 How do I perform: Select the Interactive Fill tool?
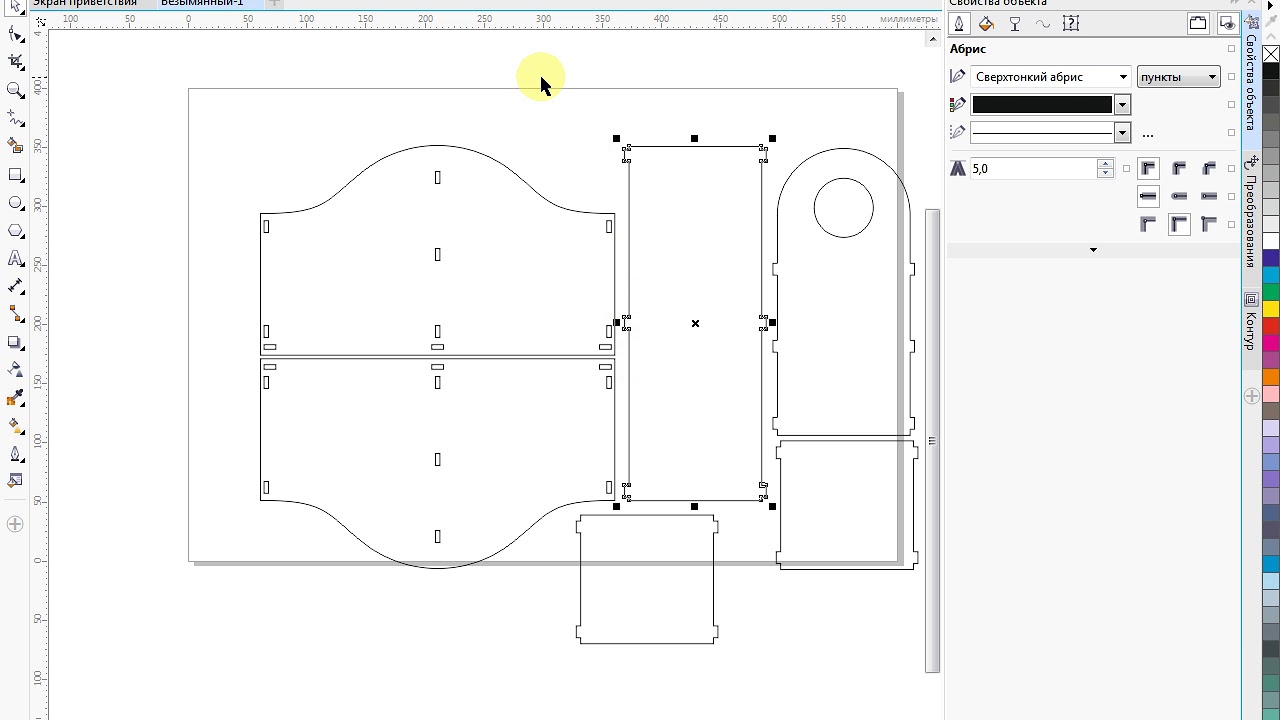click(x=15, y=426)
